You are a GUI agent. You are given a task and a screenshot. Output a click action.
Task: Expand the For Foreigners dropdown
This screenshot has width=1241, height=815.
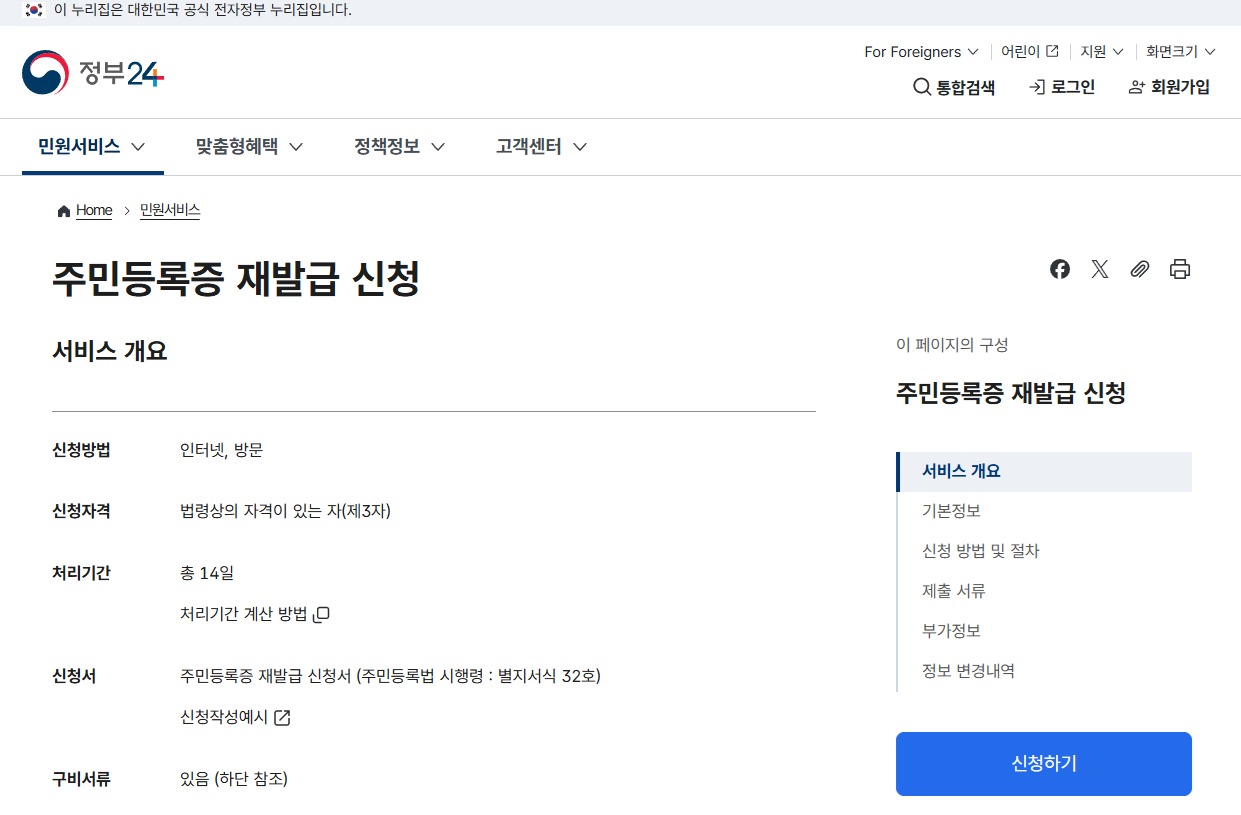pyautogui.click(x=920, y=51)
